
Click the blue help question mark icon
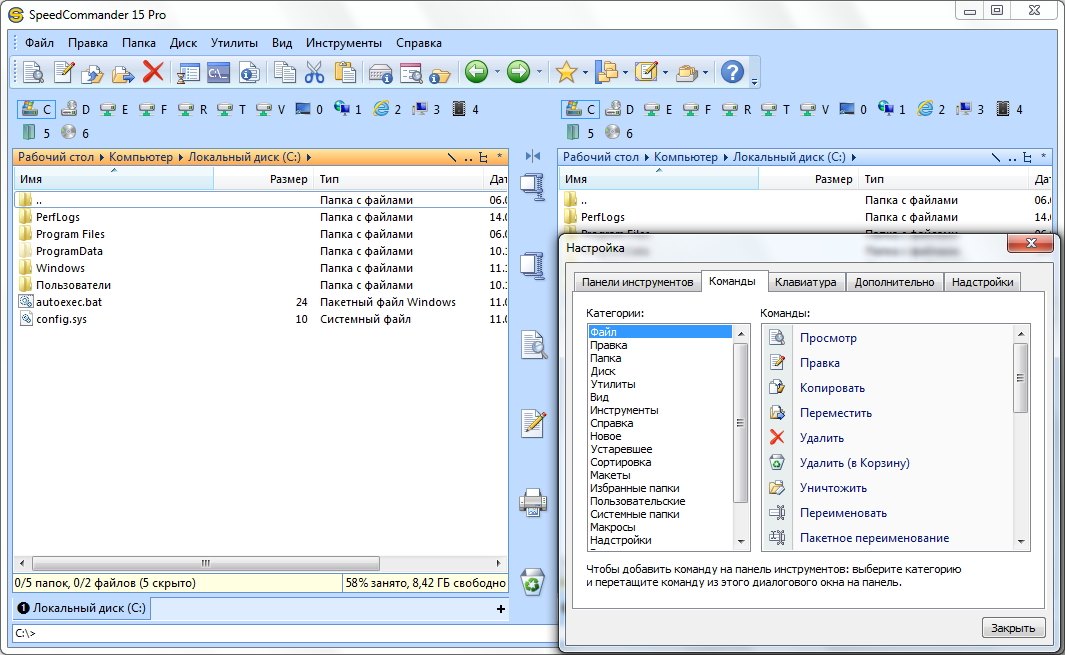pos(732,72)
